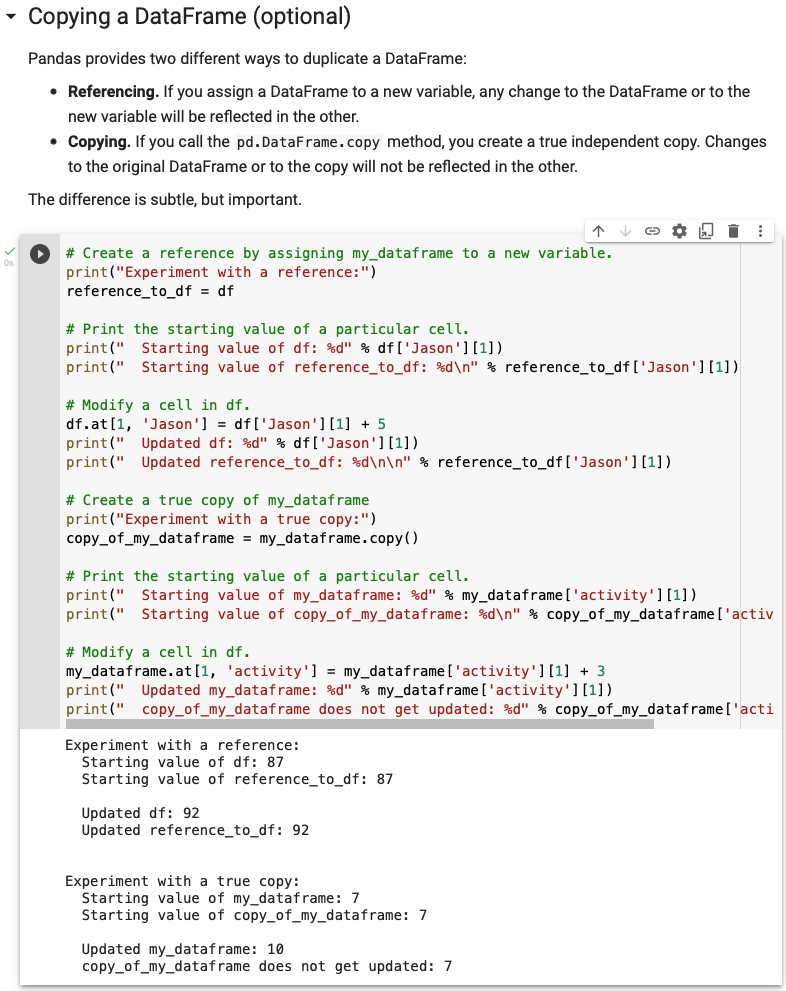This screenshot has height=991, width=786.
Task: Click output 'Updated my_dataframe: 10'
Action: (183, 949)
